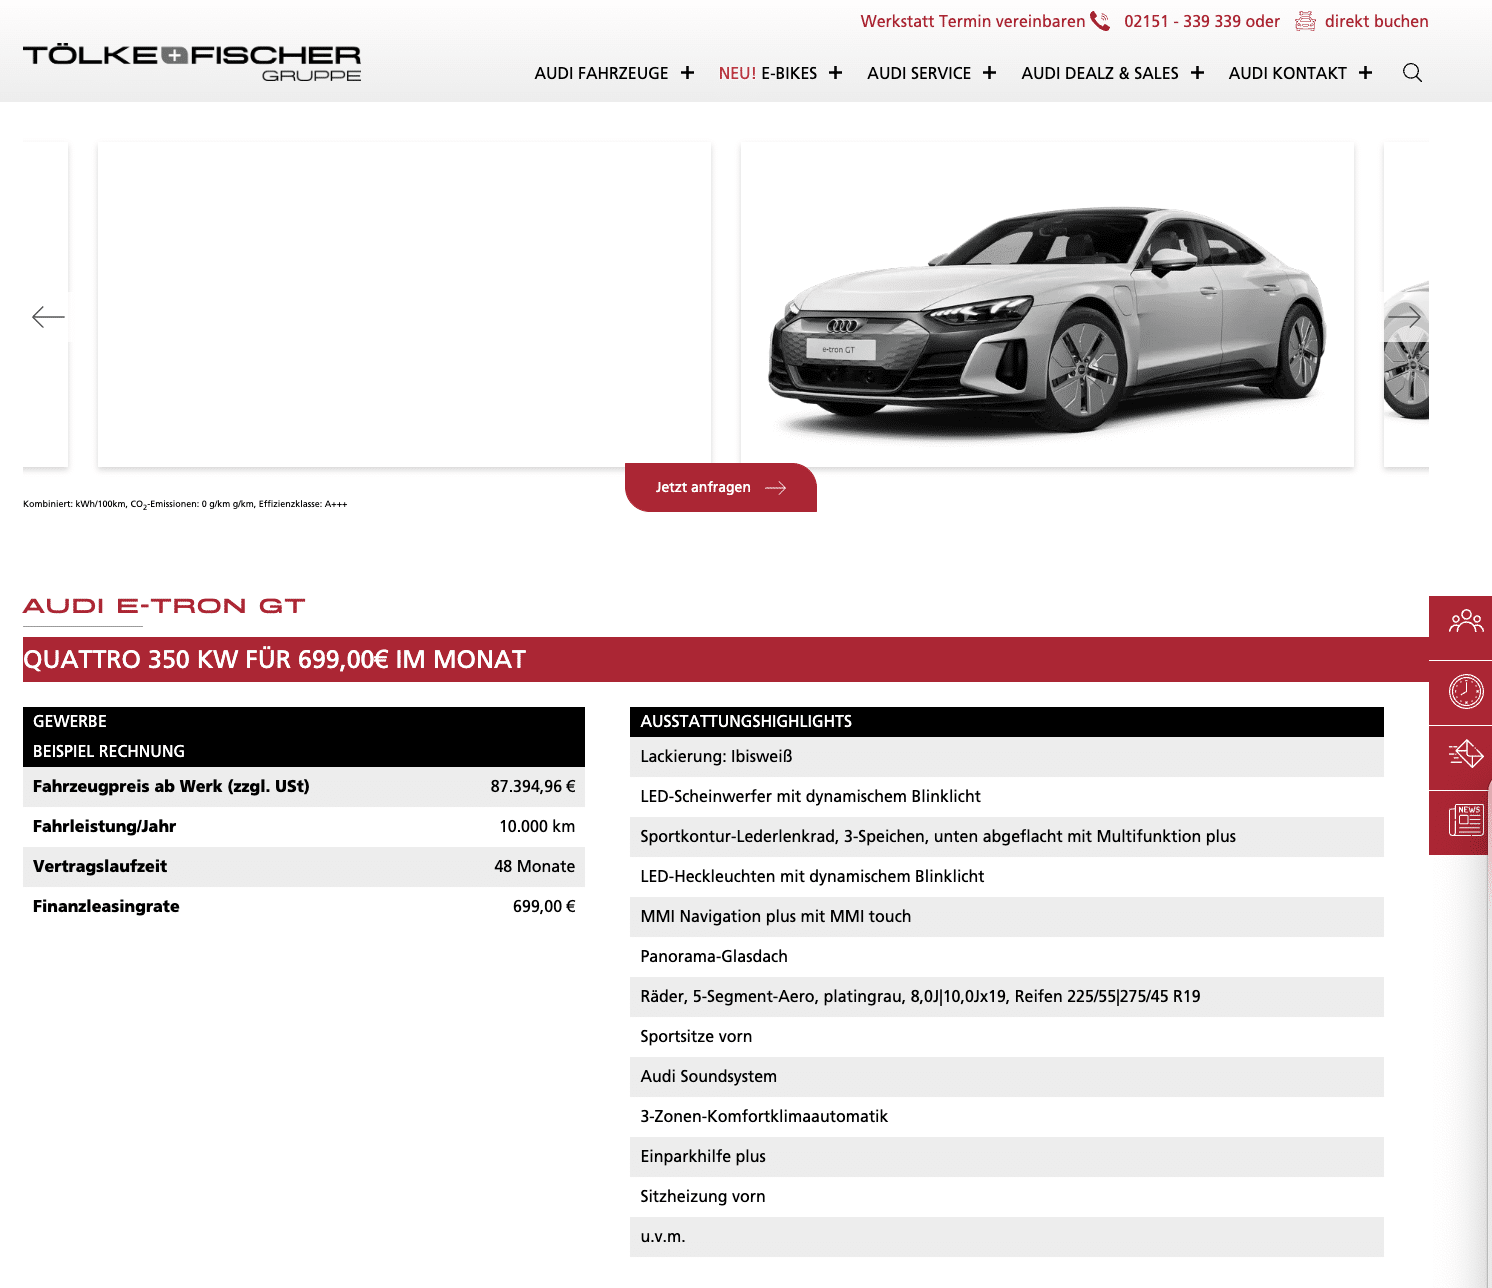Click the AUSSTATTUNGSHIGHLIGHTS header
The width and height of the screenshot is (1492, 1288).
(x=1007, y=722)
